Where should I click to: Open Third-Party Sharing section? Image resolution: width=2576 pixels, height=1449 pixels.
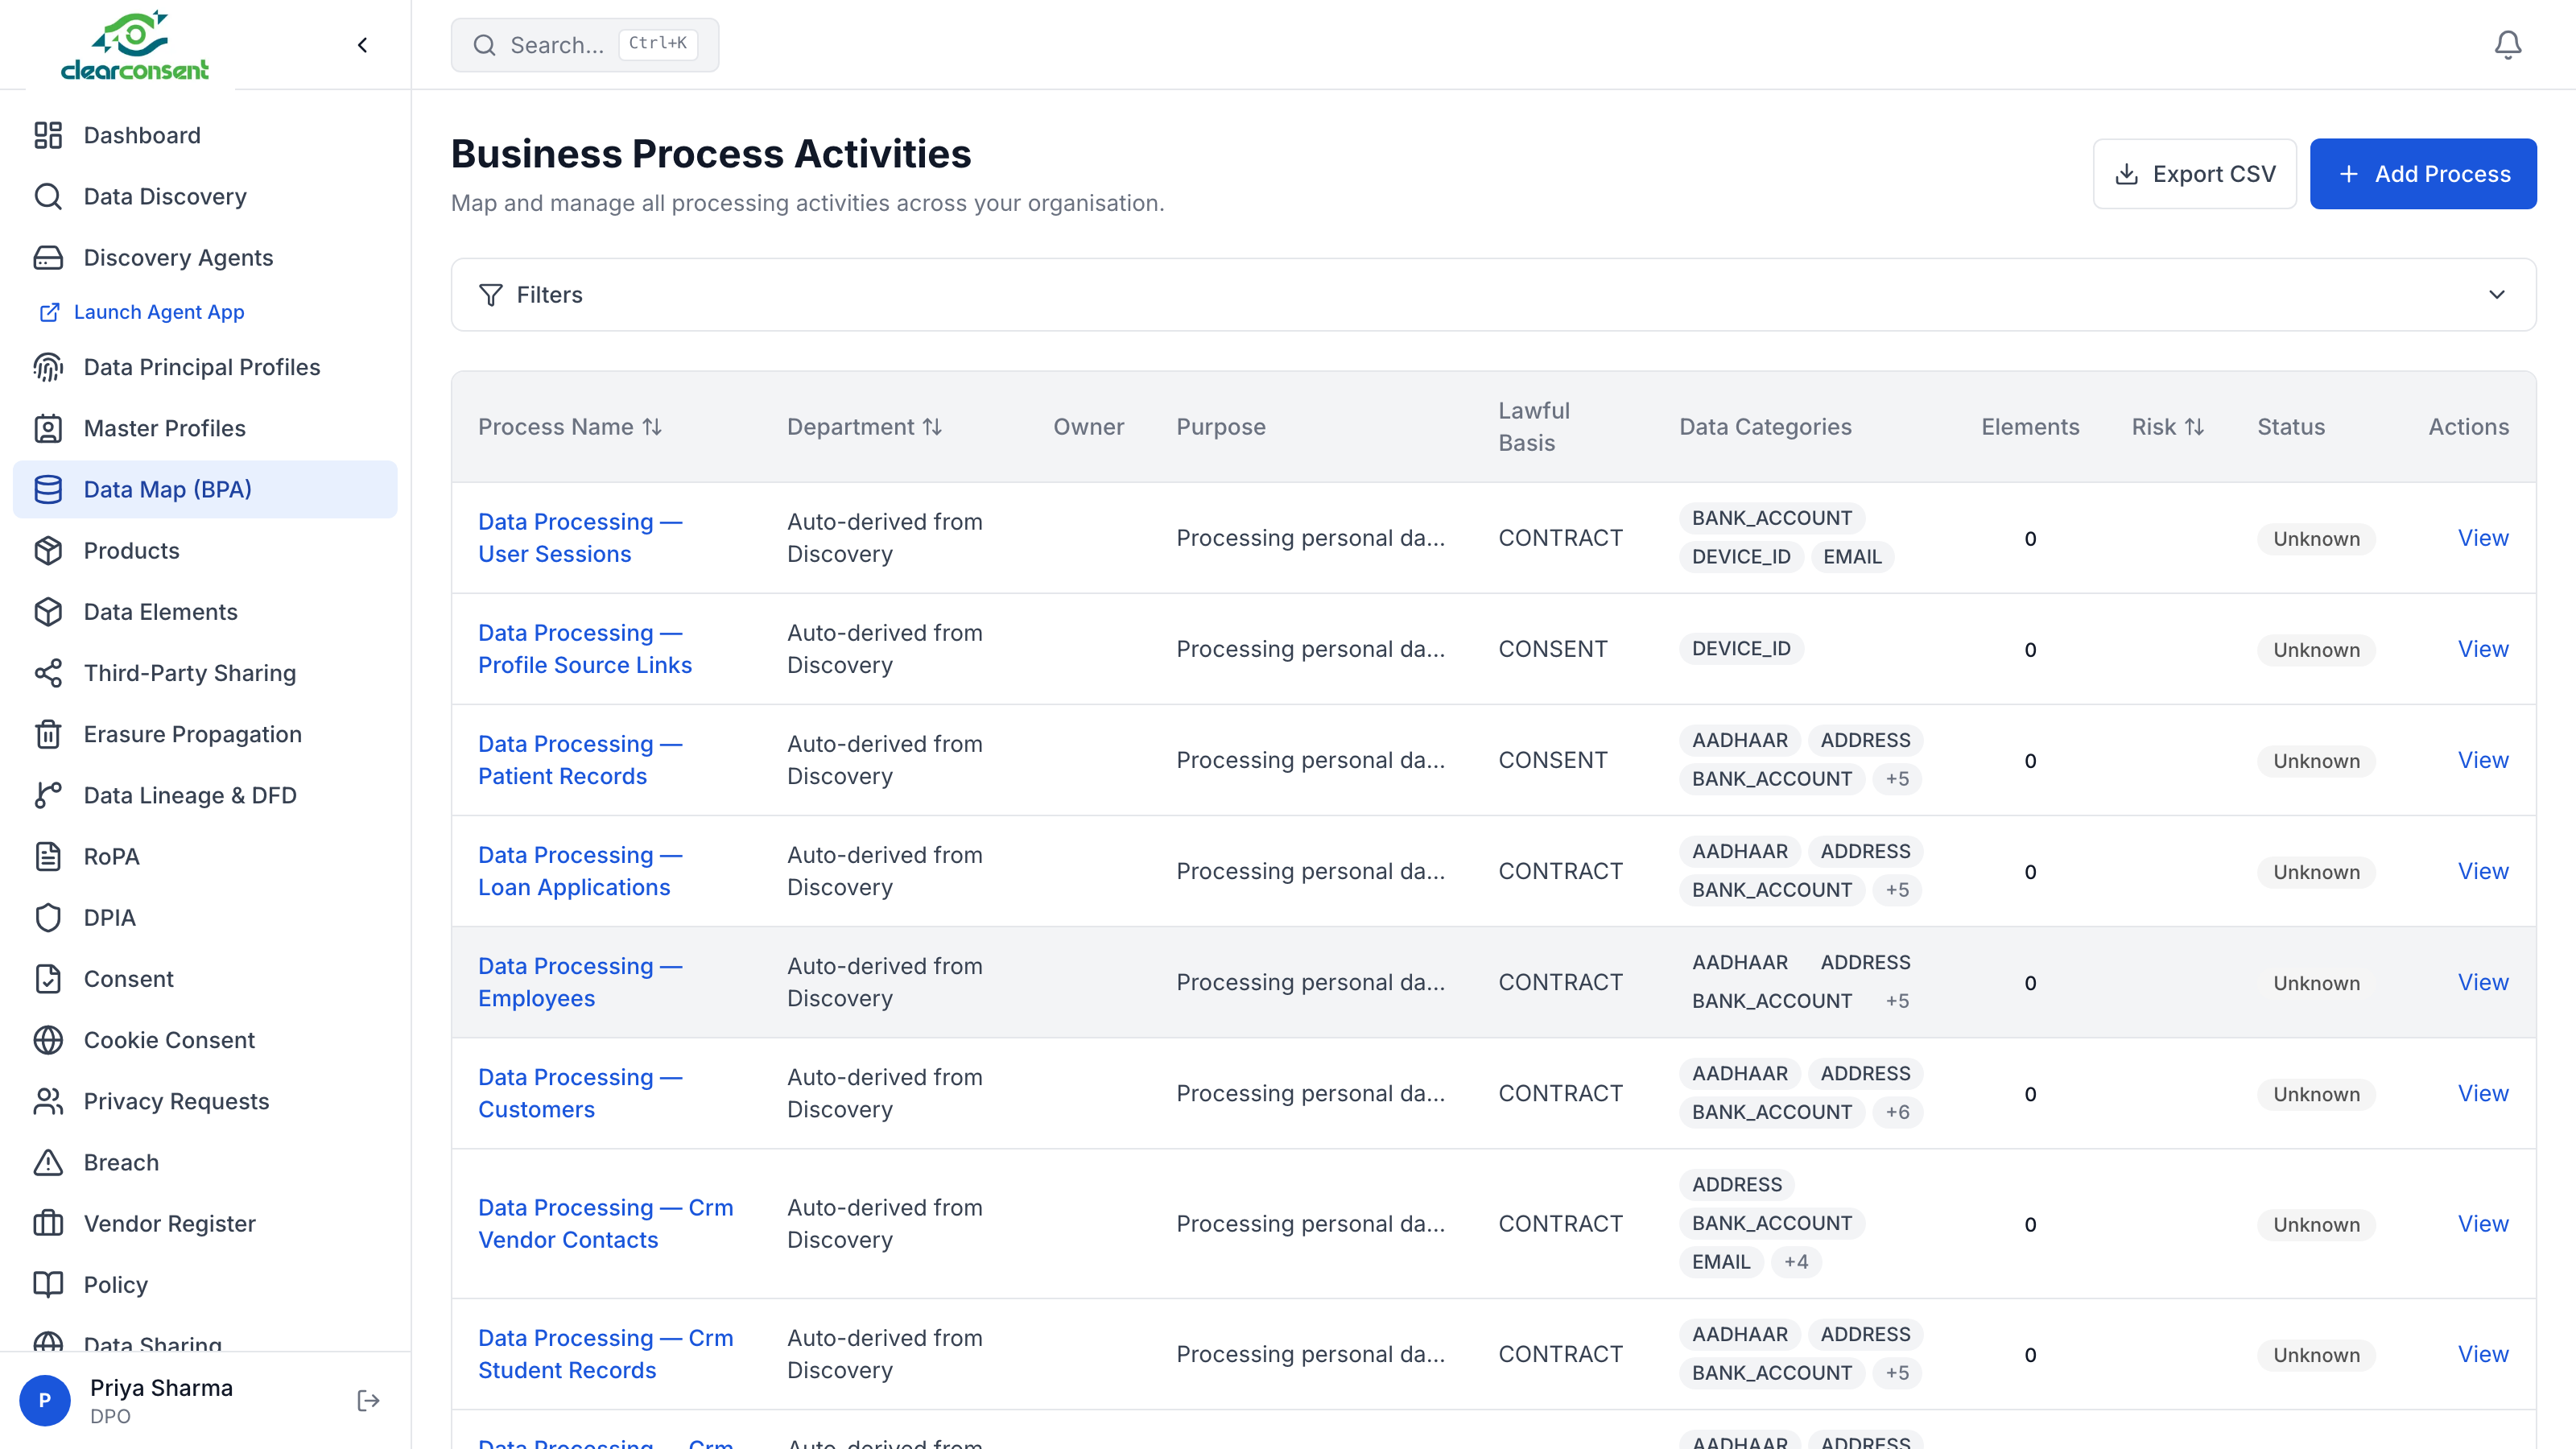point(205,672)
